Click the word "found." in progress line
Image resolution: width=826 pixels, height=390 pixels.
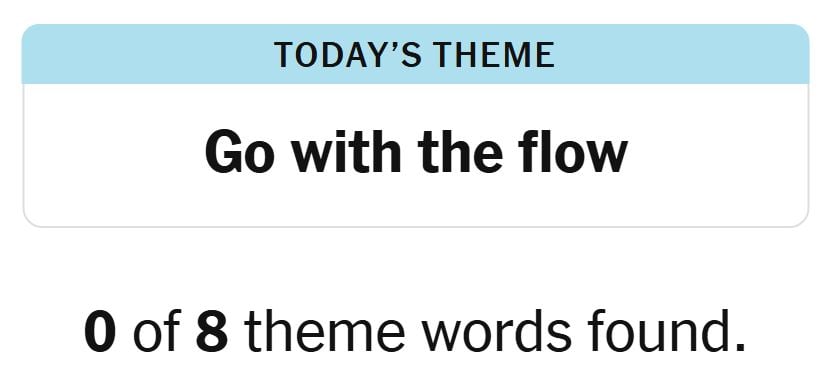666,330
